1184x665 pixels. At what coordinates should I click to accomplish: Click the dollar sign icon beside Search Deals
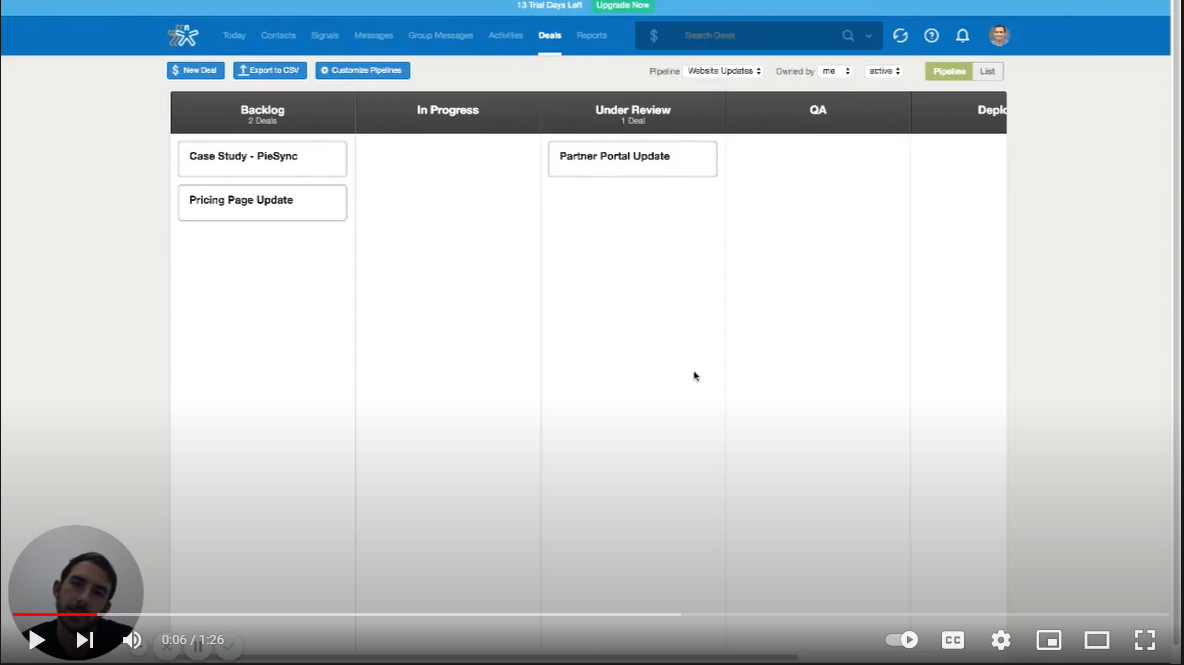coord(654,35)
